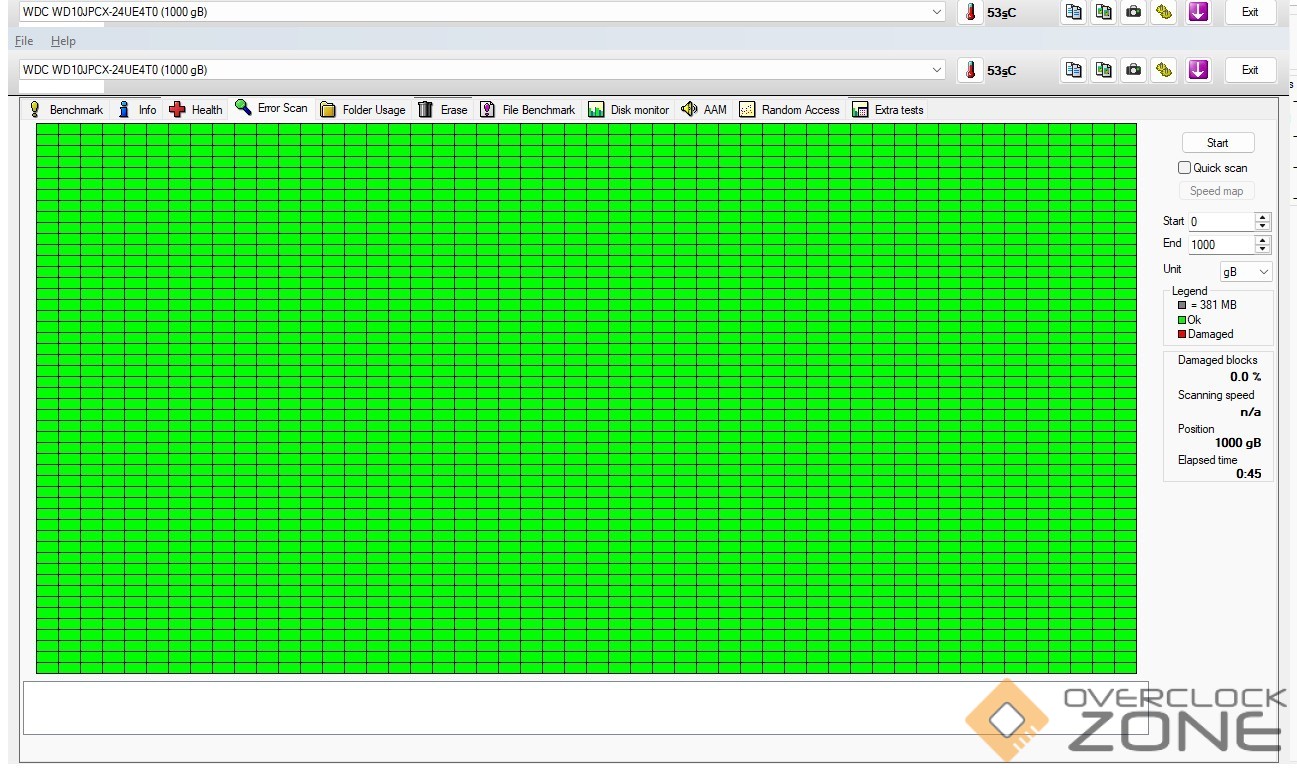Save a screenshot with the lower camera icon
Screen dimensions: 1297x772
1133,70
